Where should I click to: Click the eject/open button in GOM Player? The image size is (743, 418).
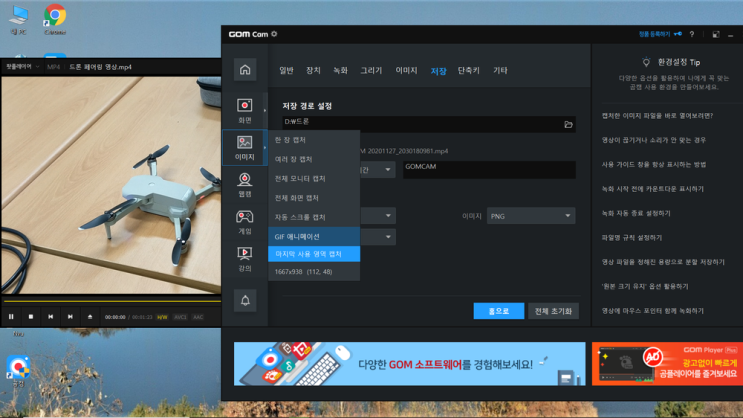90,317
